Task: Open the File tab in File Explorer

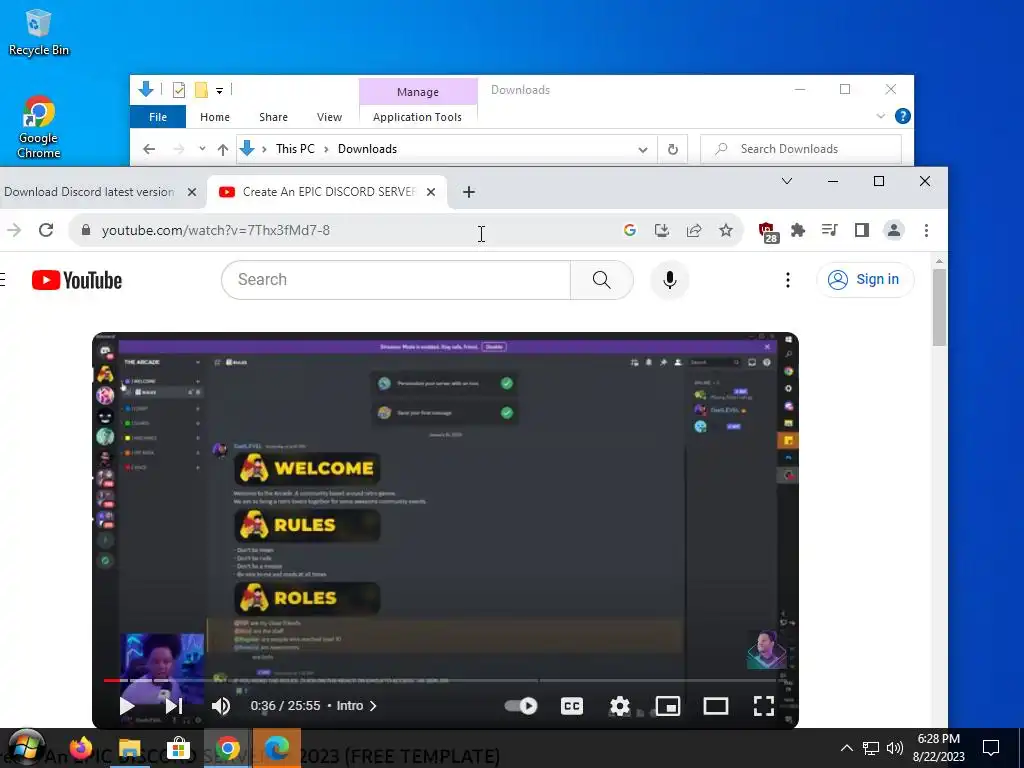Action: (157, 117)
